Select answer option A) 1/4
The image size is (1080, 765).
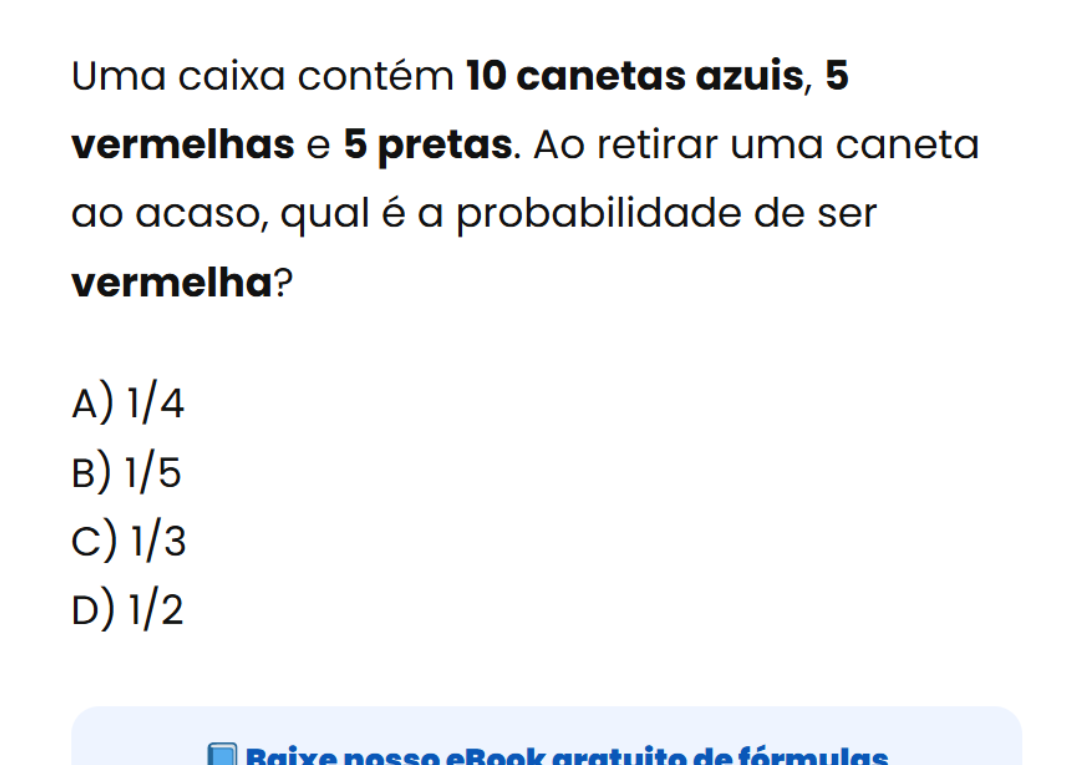point(128,403)
